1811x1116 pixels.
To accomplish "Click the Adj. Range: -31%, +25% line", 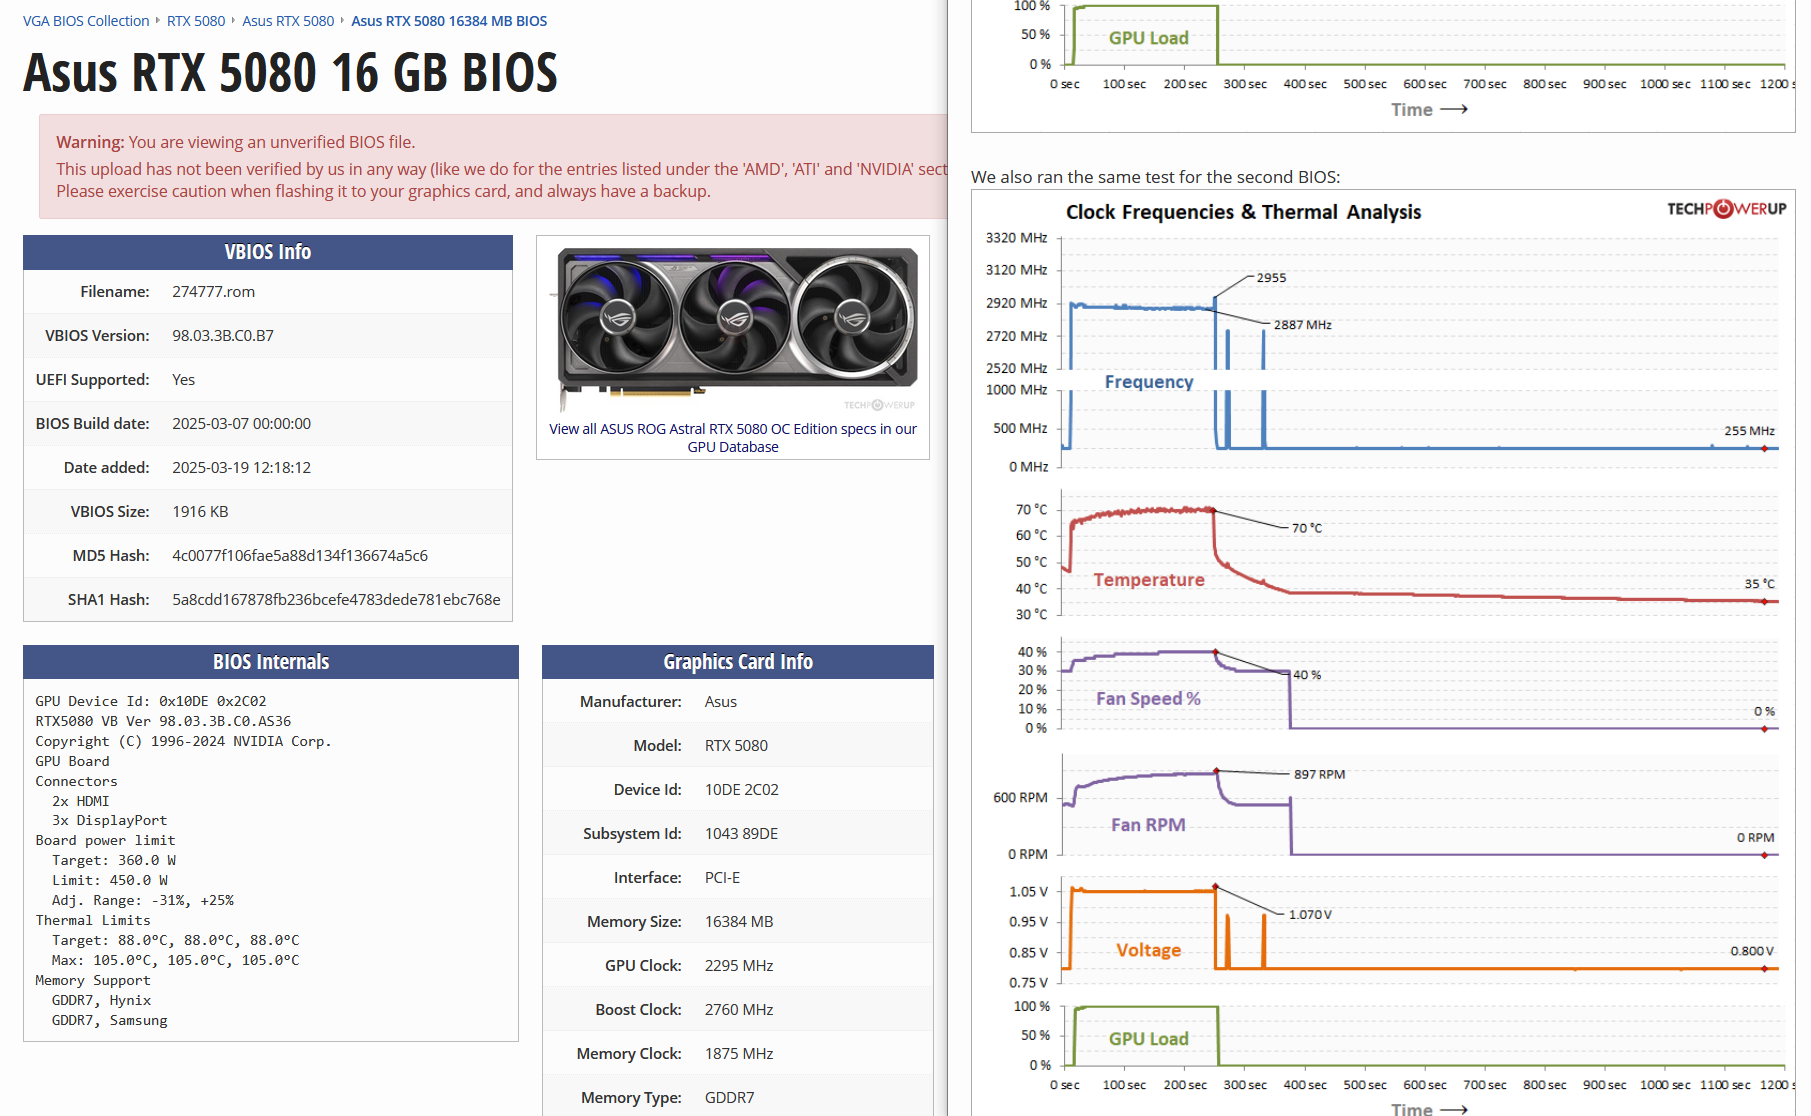I will pos(143,900).
